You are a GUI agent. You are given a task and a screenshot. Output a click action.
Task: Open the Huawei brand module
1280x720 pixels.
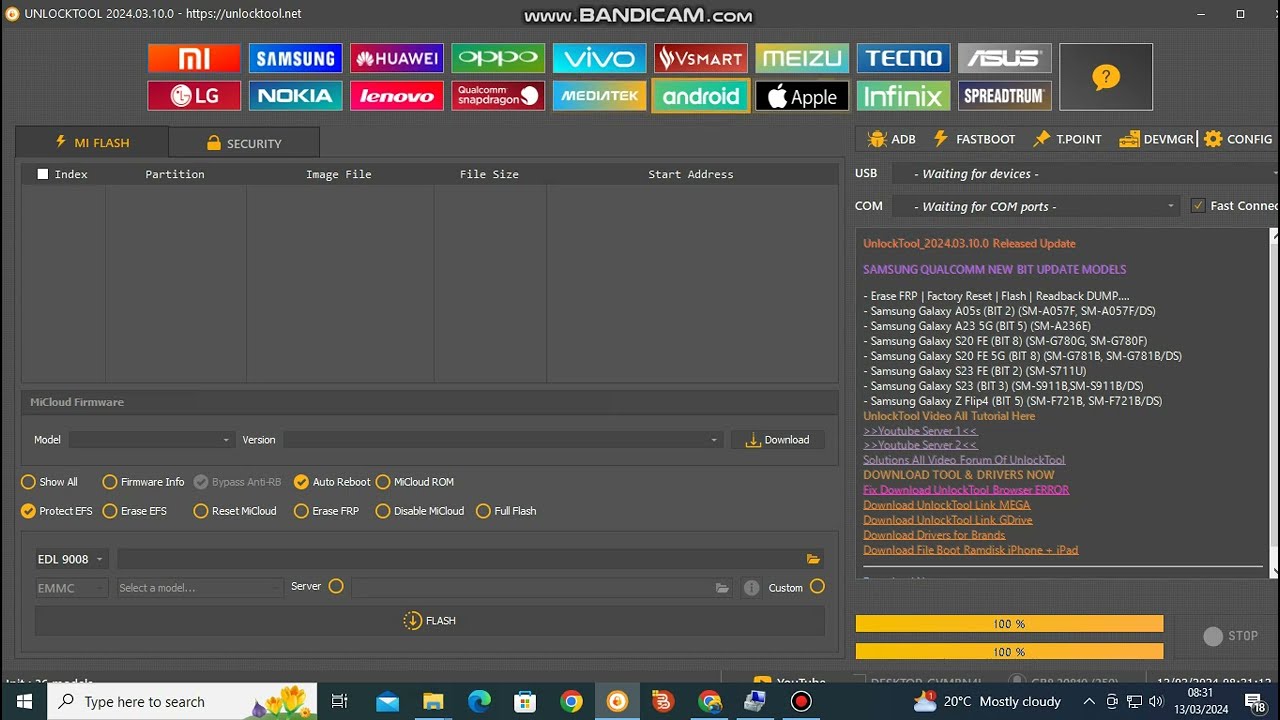pos(397,58)
